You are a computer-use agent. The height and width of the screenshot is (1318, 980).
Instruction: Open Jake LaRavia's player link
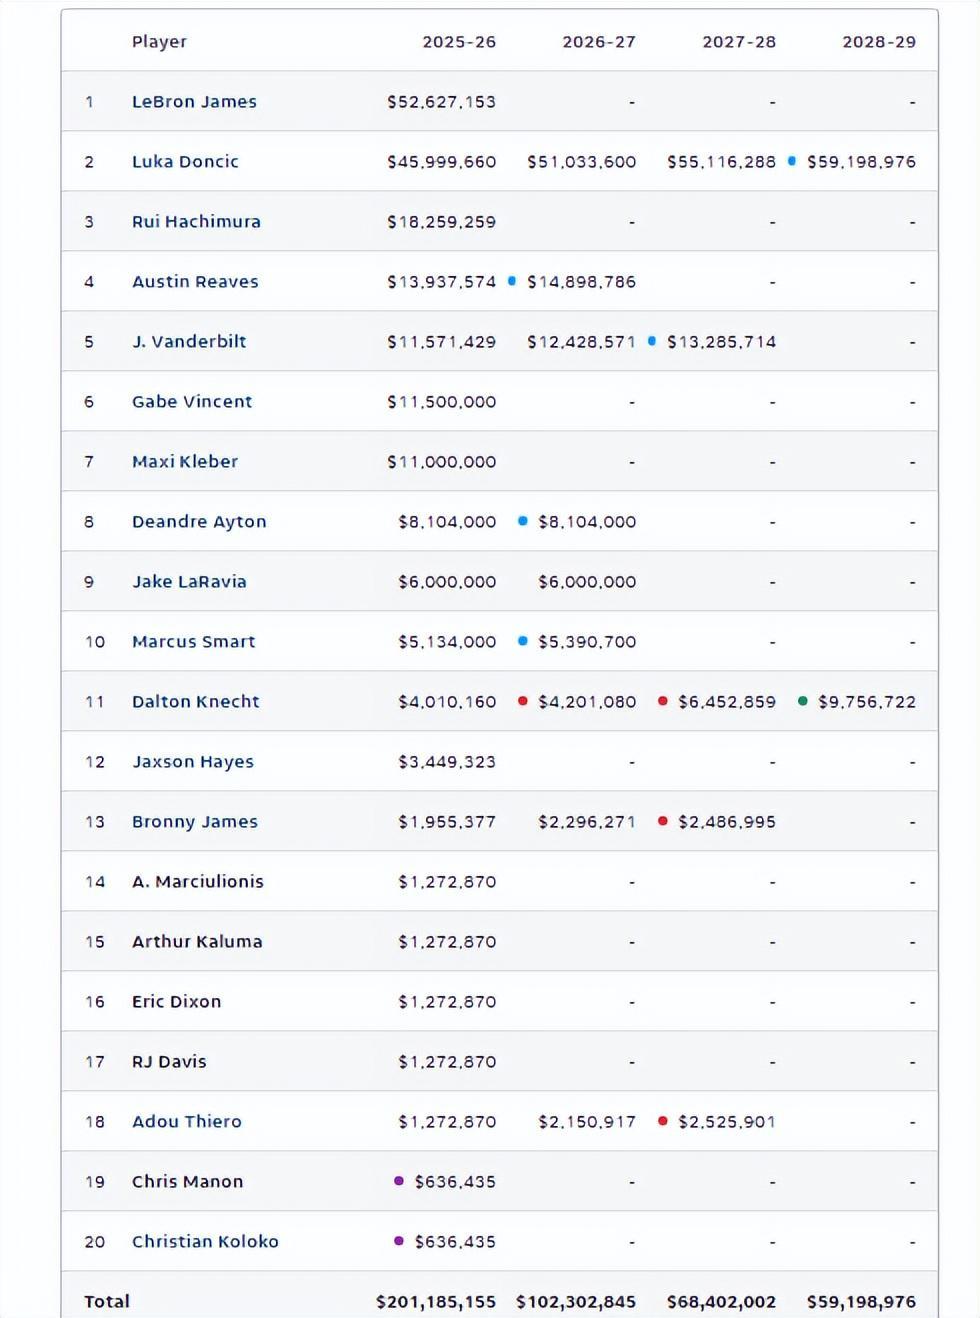coord(189,582)
